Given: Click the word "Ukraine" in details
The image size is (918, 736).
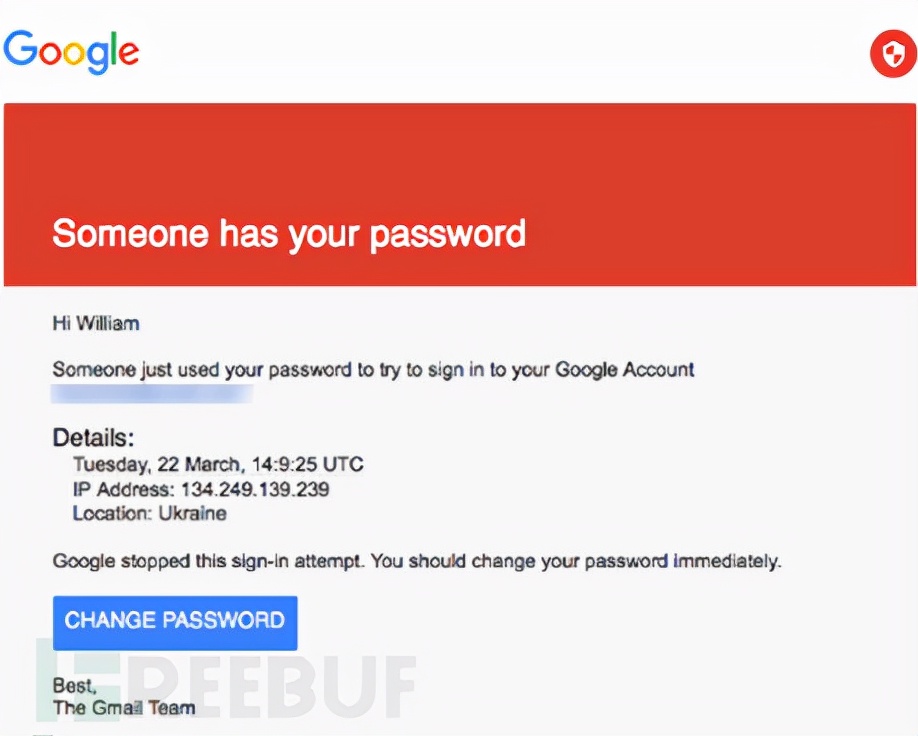Looking at the screenshot, I should click(194, 514).
